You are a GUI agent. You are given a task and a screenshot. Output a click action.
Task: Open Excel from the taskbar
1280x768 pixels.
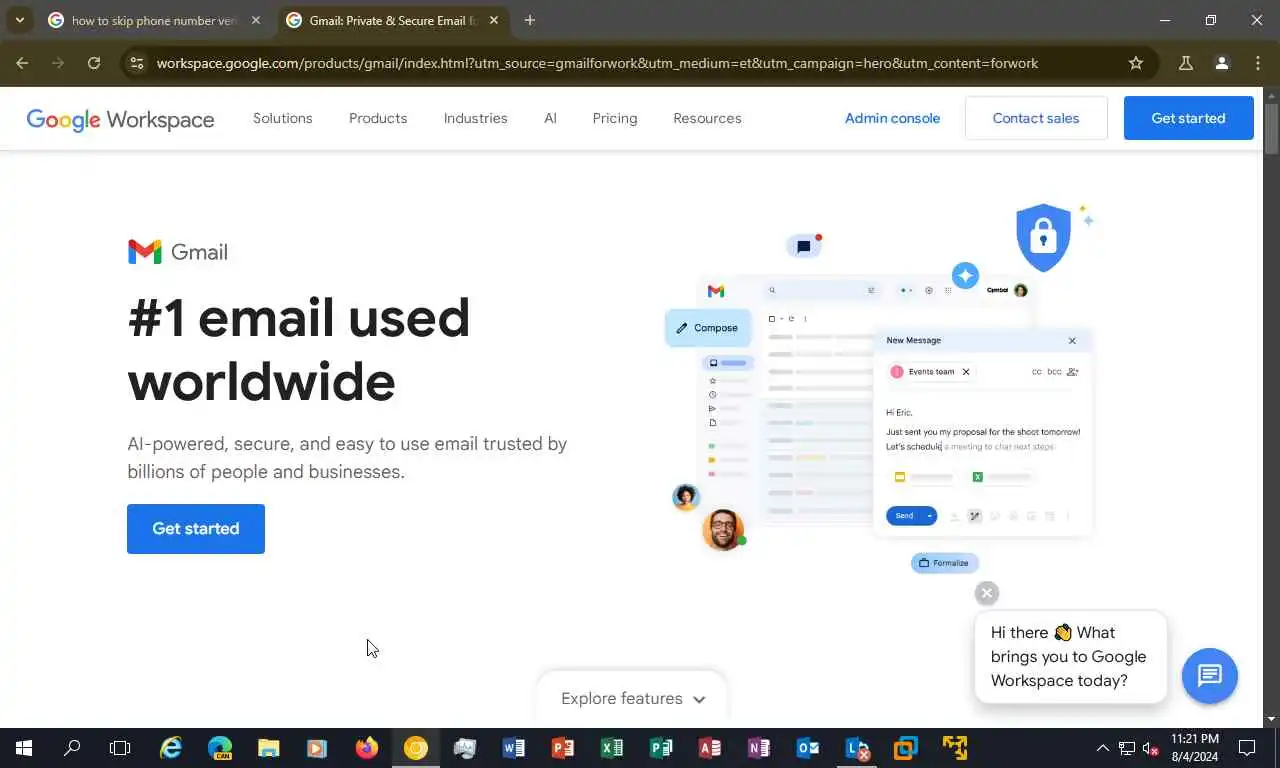(x=612, y=748)
